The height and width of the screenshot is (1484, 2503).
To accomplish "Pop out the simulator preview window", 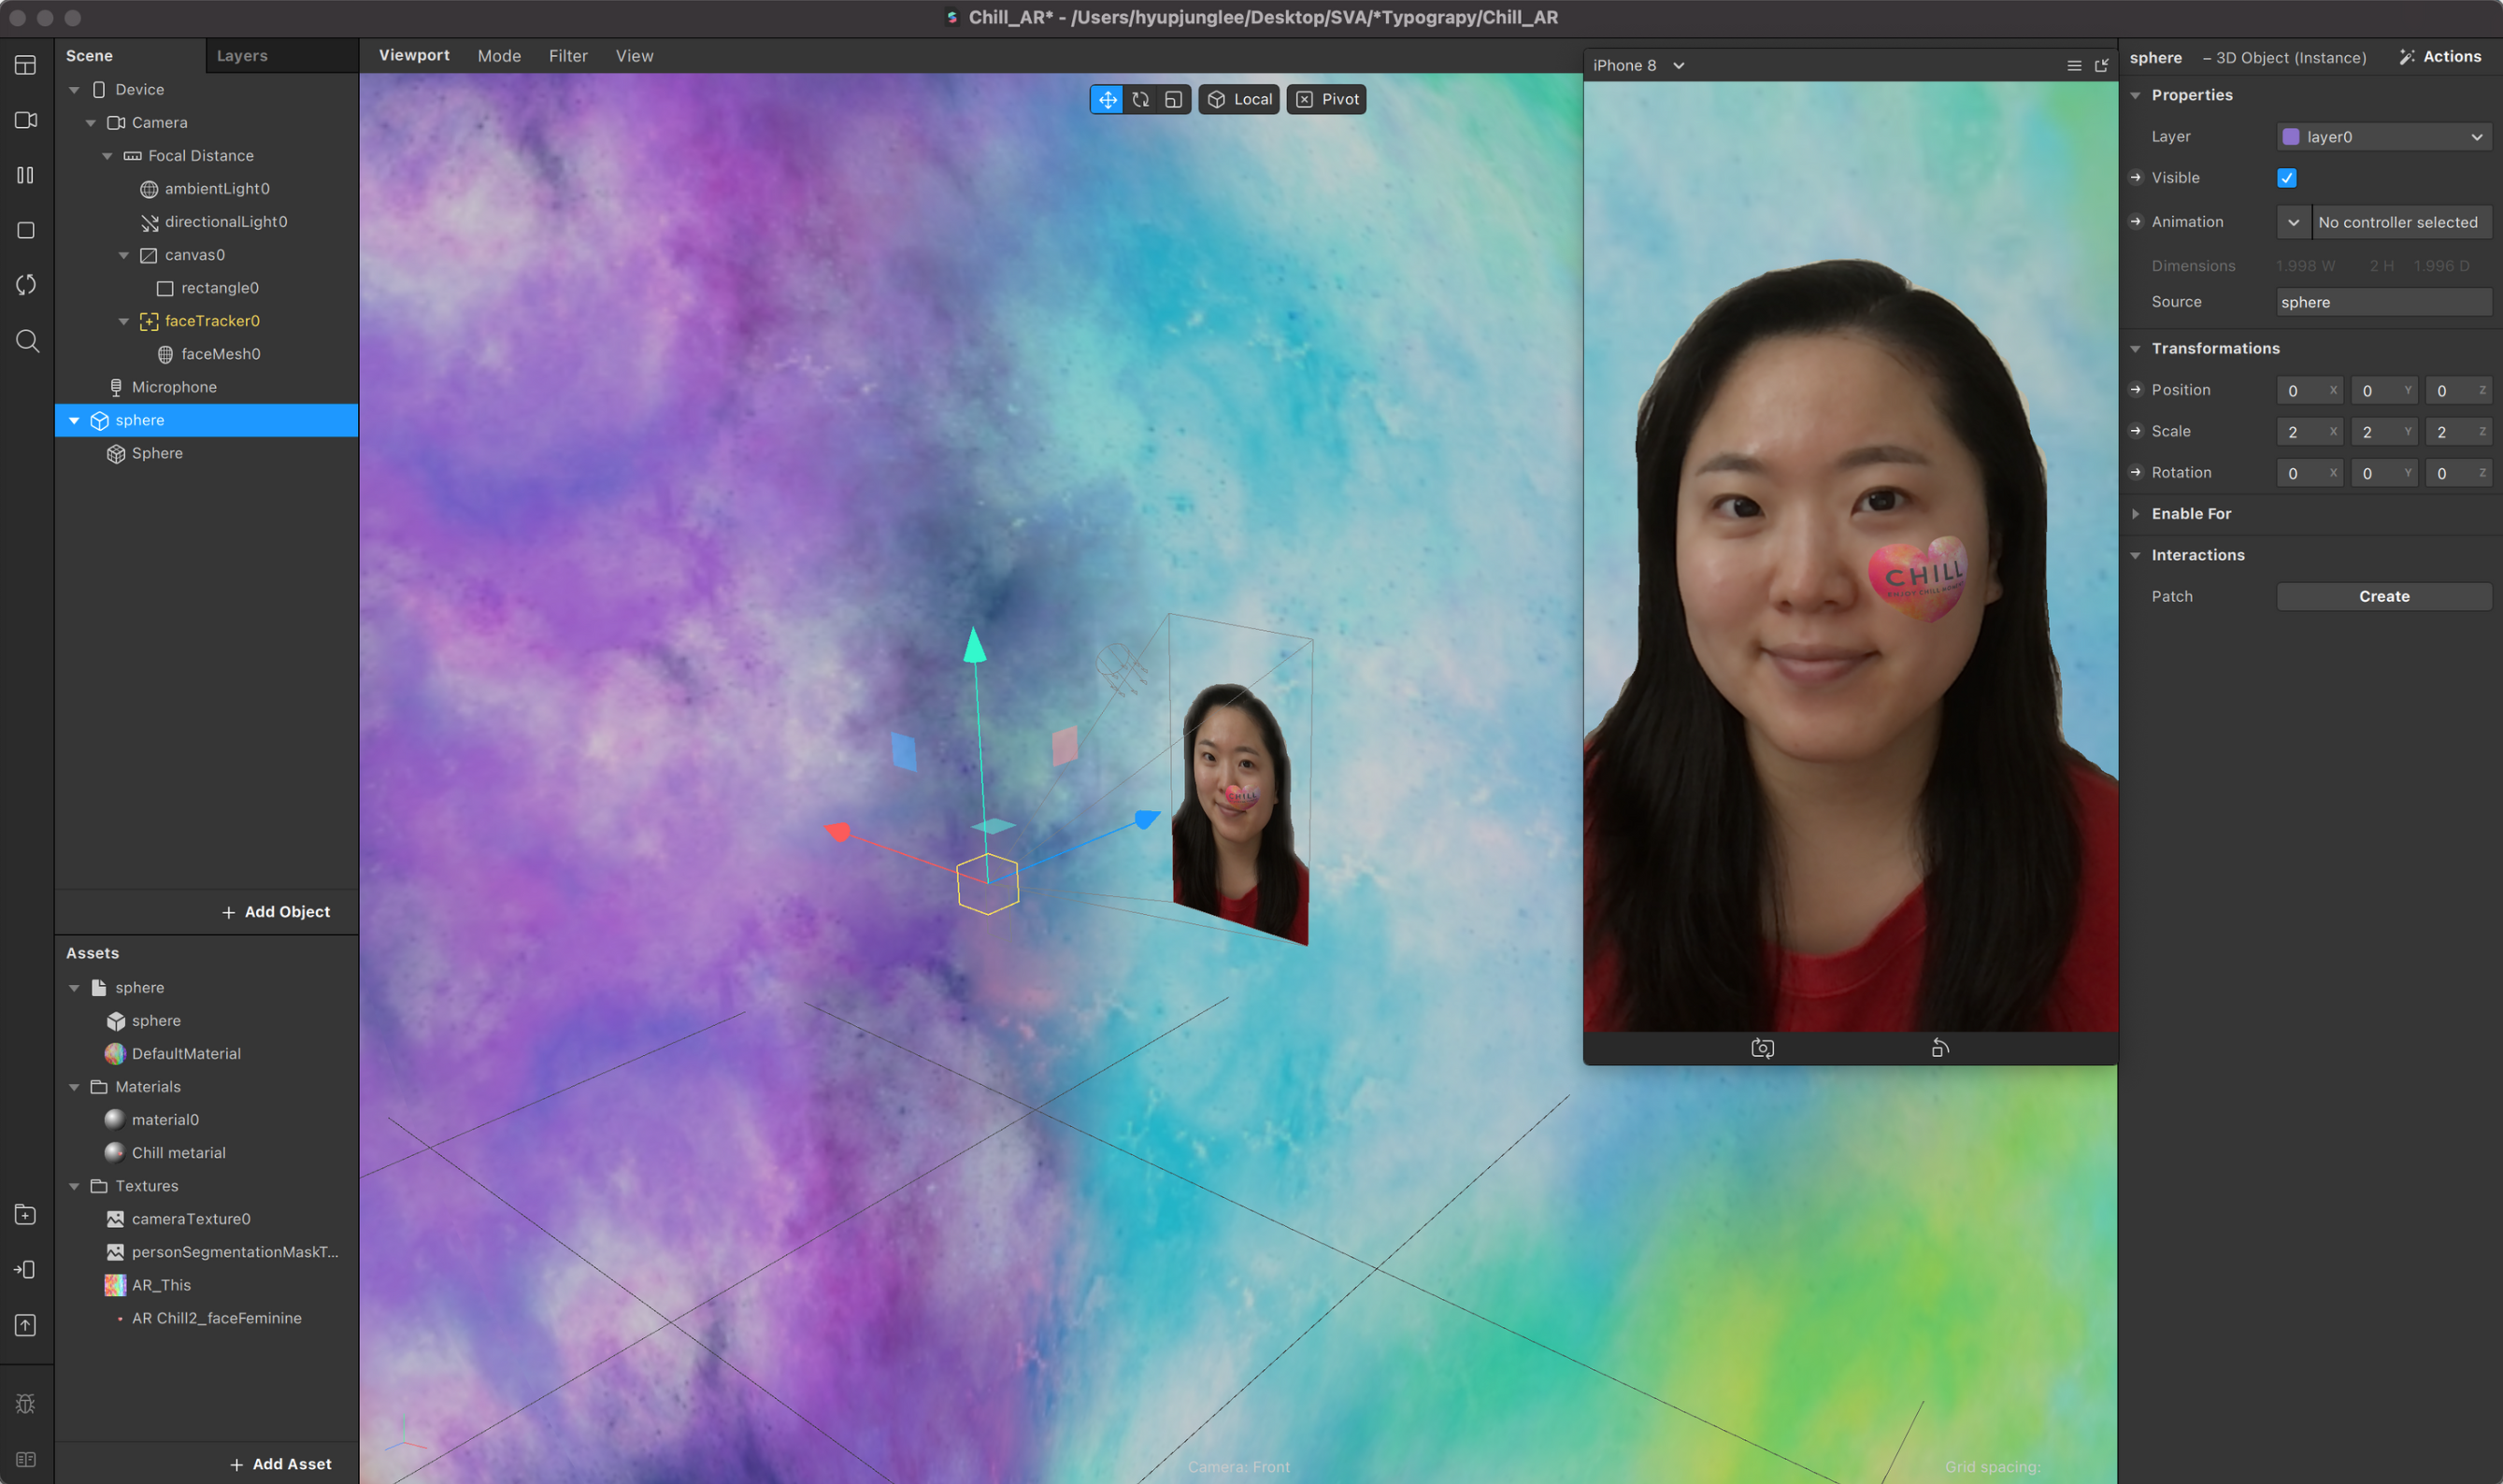I will [2101, 65].
